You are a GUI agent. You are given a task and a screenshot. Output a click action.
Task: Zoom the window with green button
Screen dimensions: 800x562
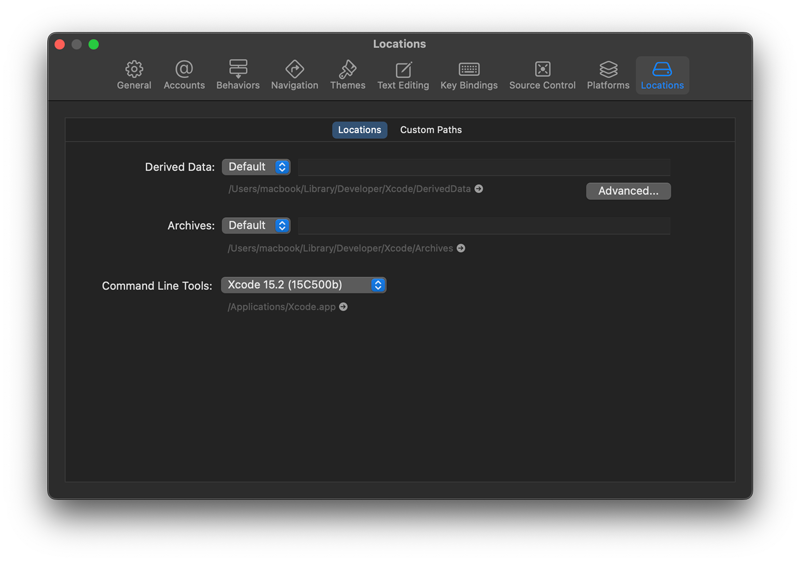click(x=93, y=44)
